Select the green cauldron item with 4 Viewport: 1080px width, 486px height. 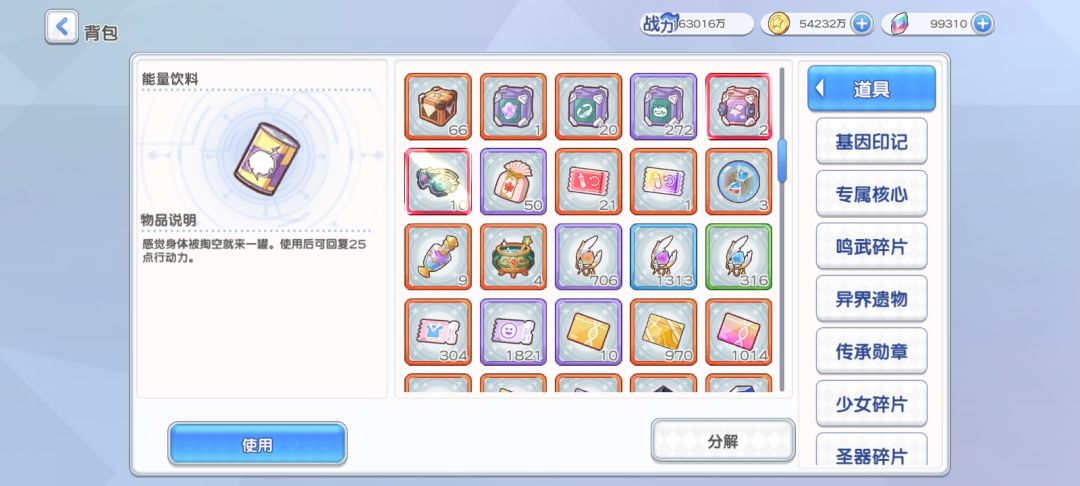tap(513, 257)
